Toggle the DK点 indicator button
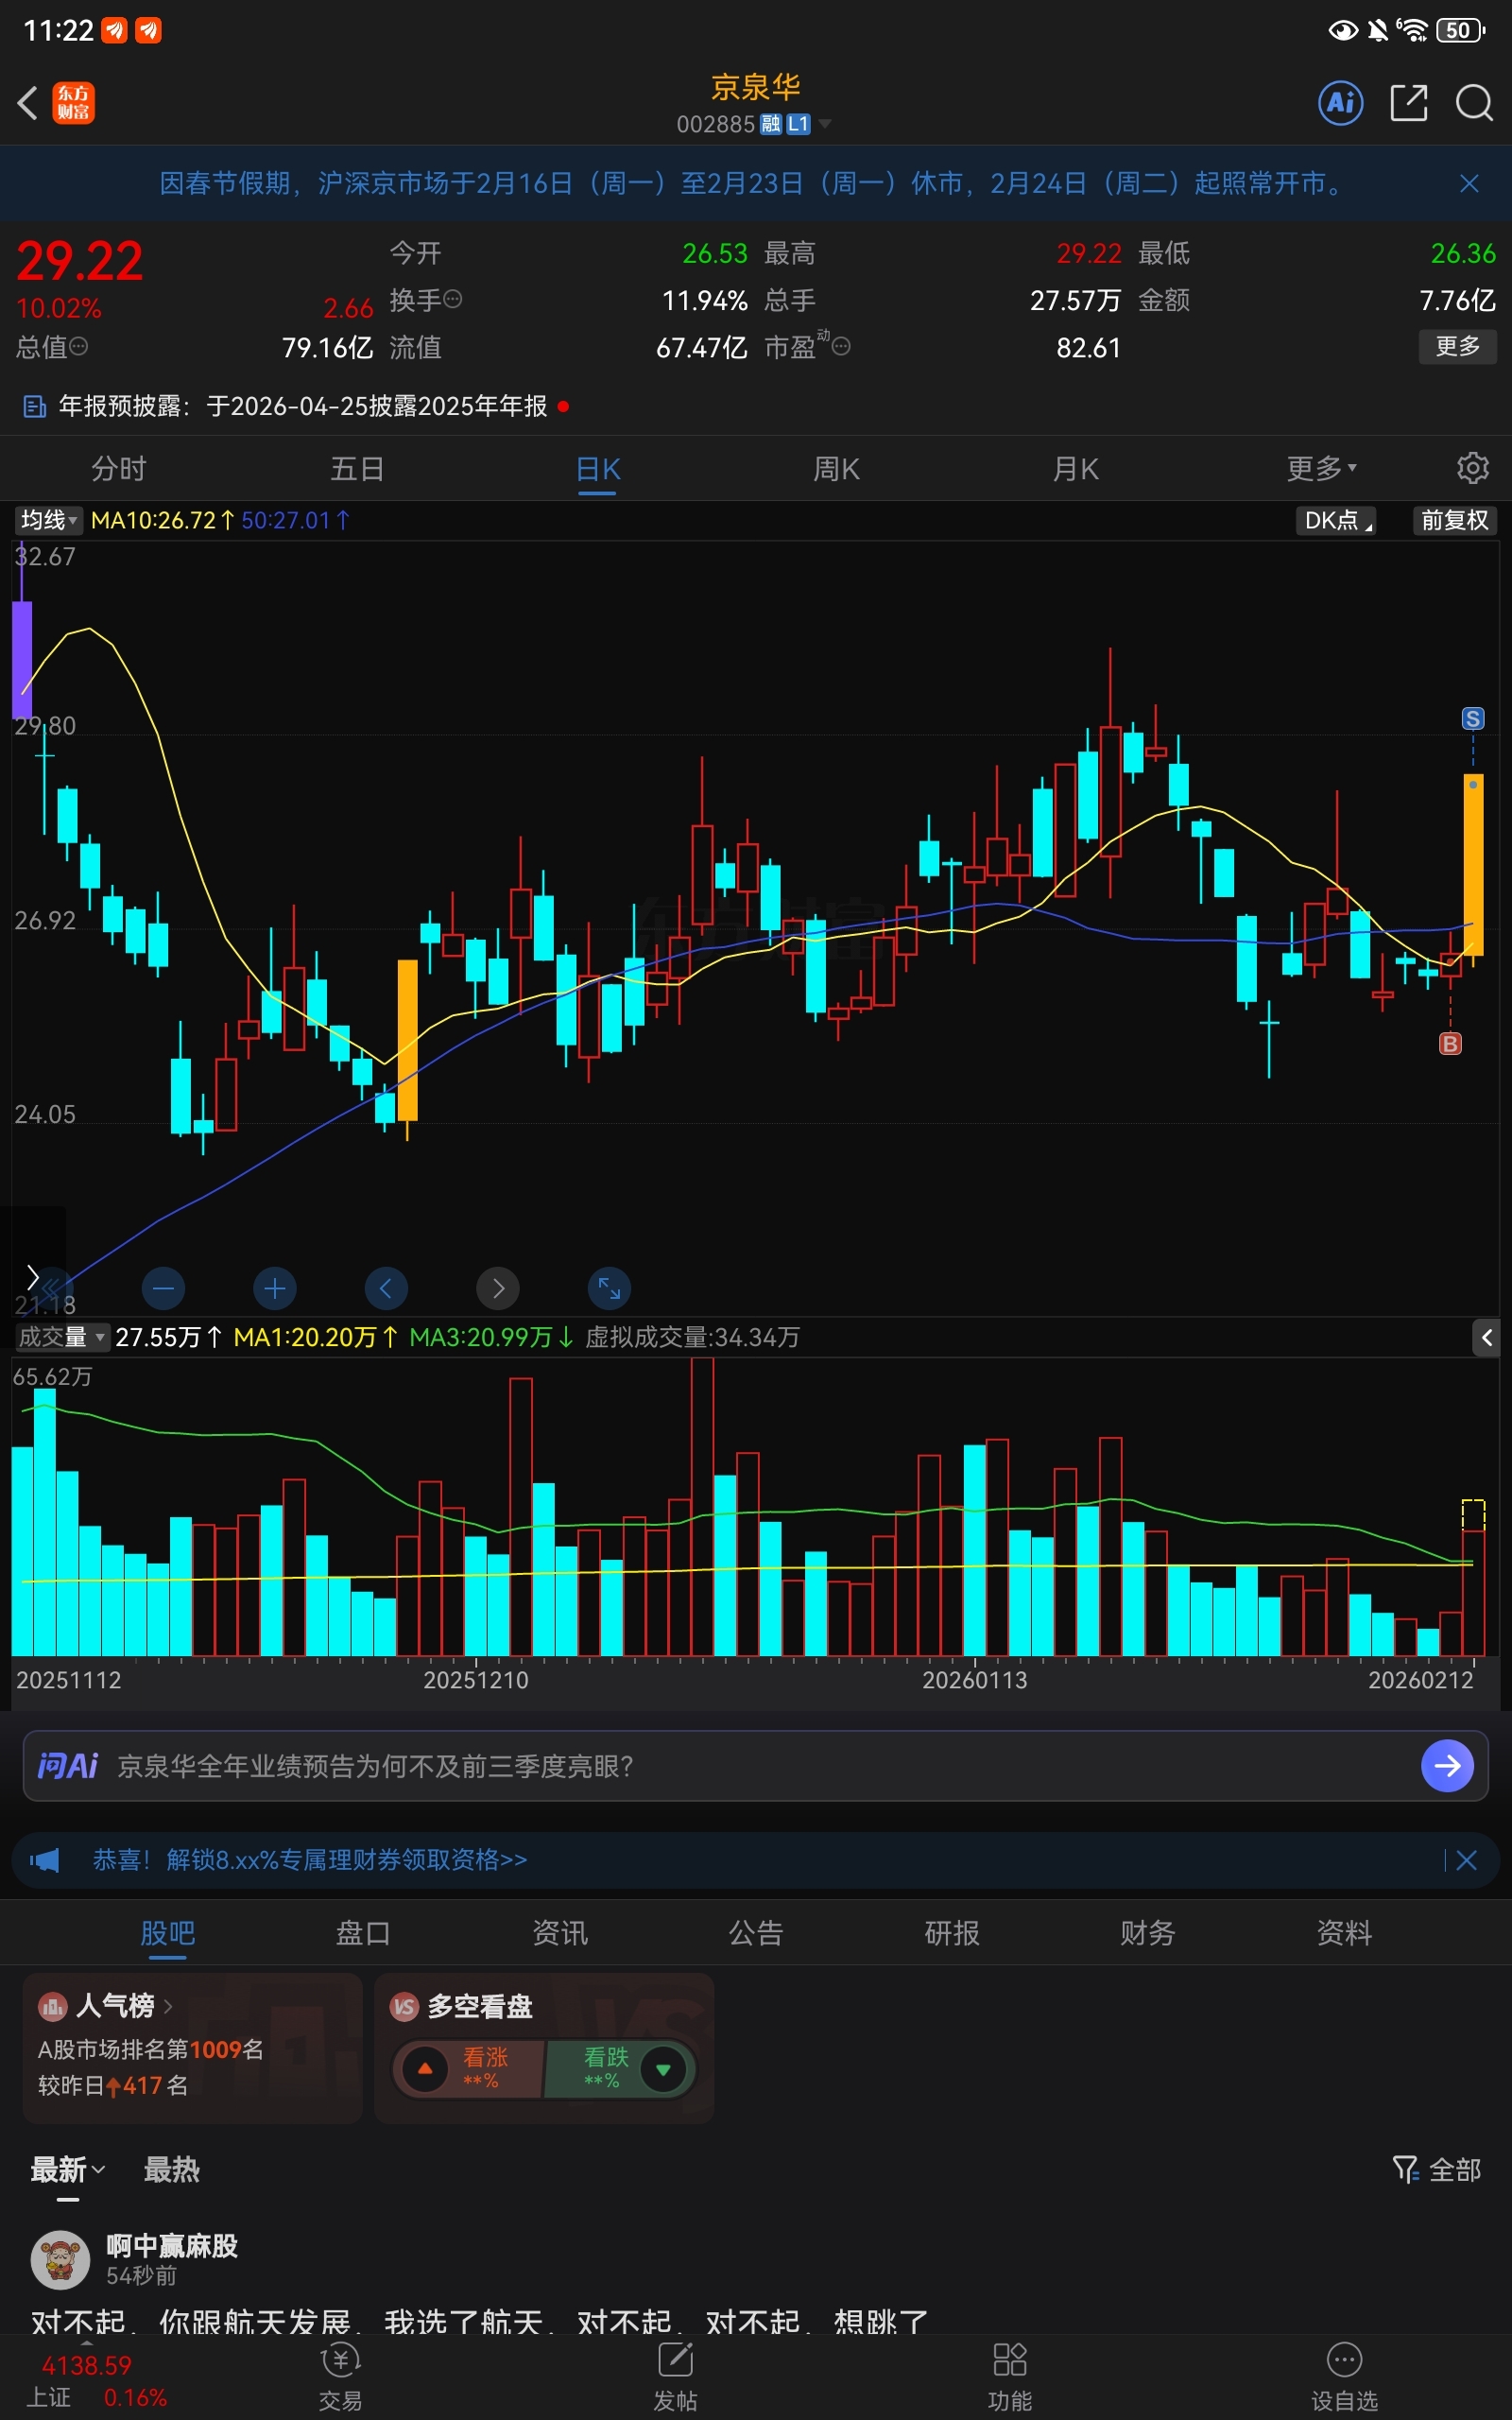This screenshot has height=2420, width=1512. [x=1337, y=520]
